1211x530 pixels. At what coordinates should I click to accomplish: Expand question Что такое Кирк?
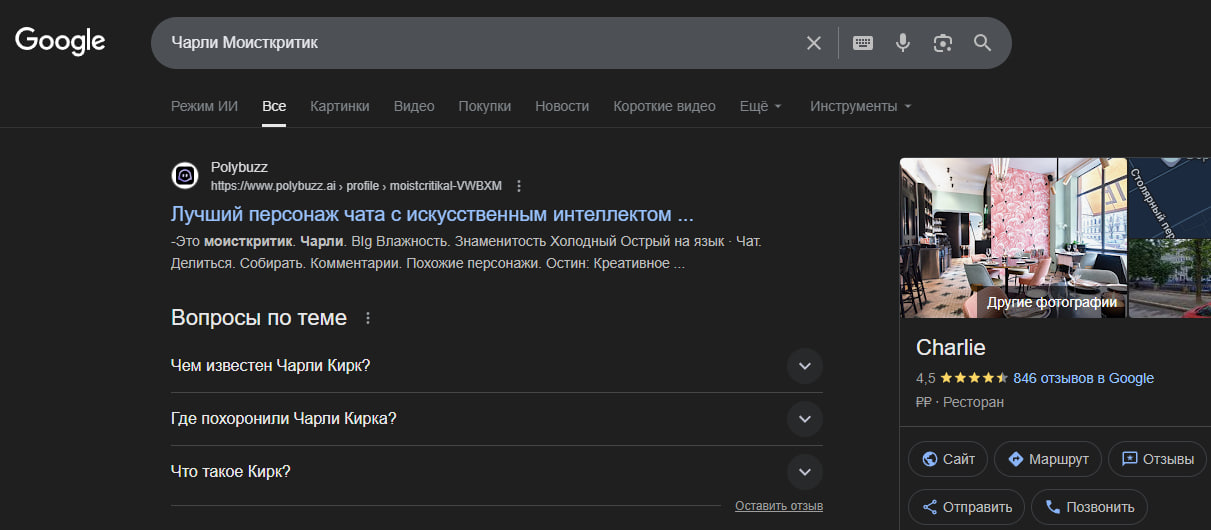point(804,472)
